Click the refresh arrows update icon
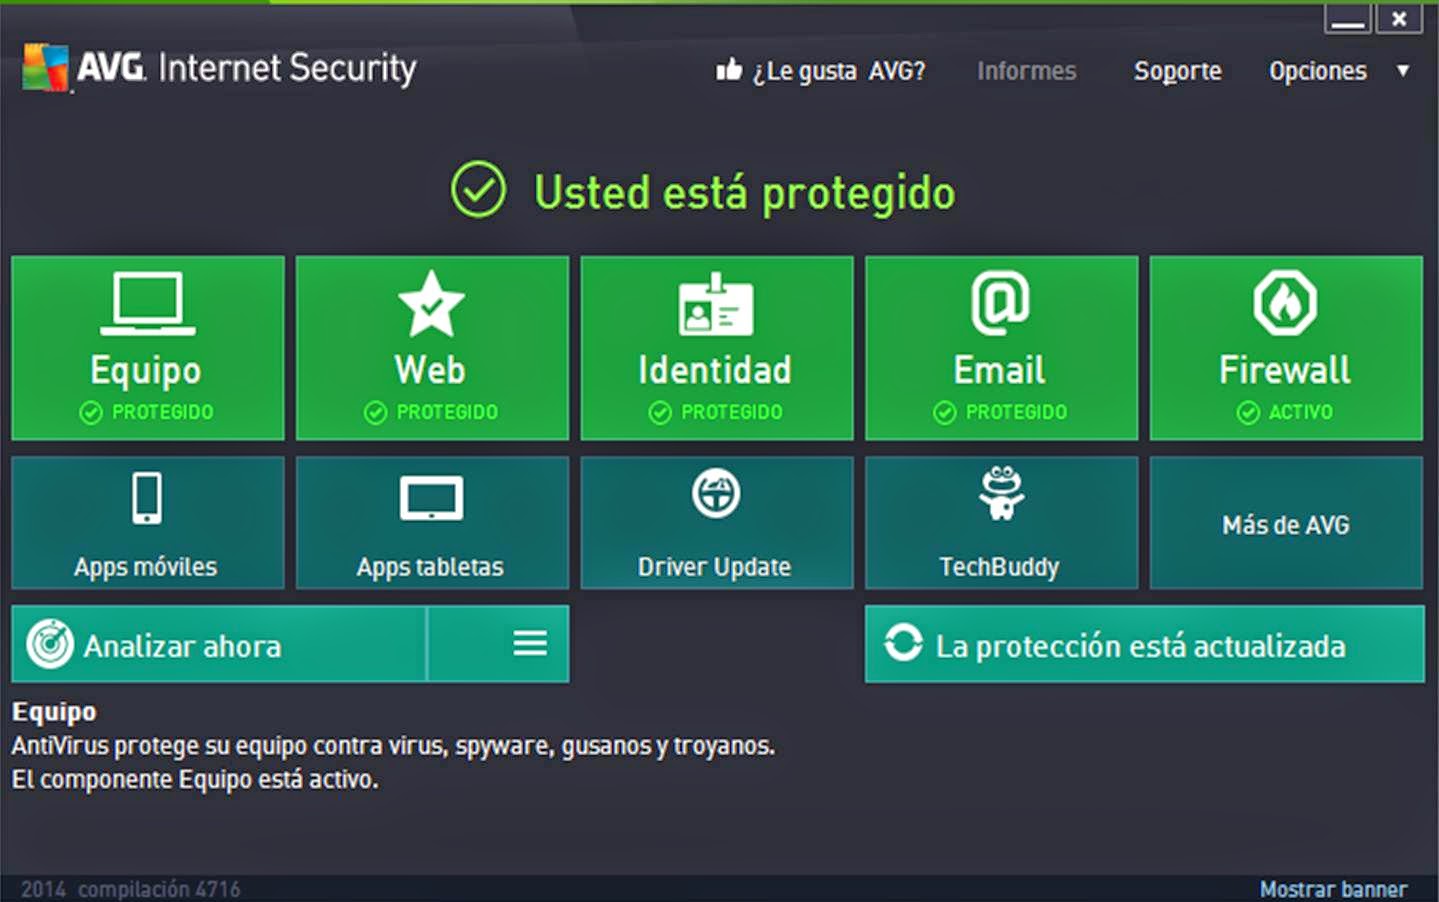The image size is (1439, 902). tap(903, 643)
